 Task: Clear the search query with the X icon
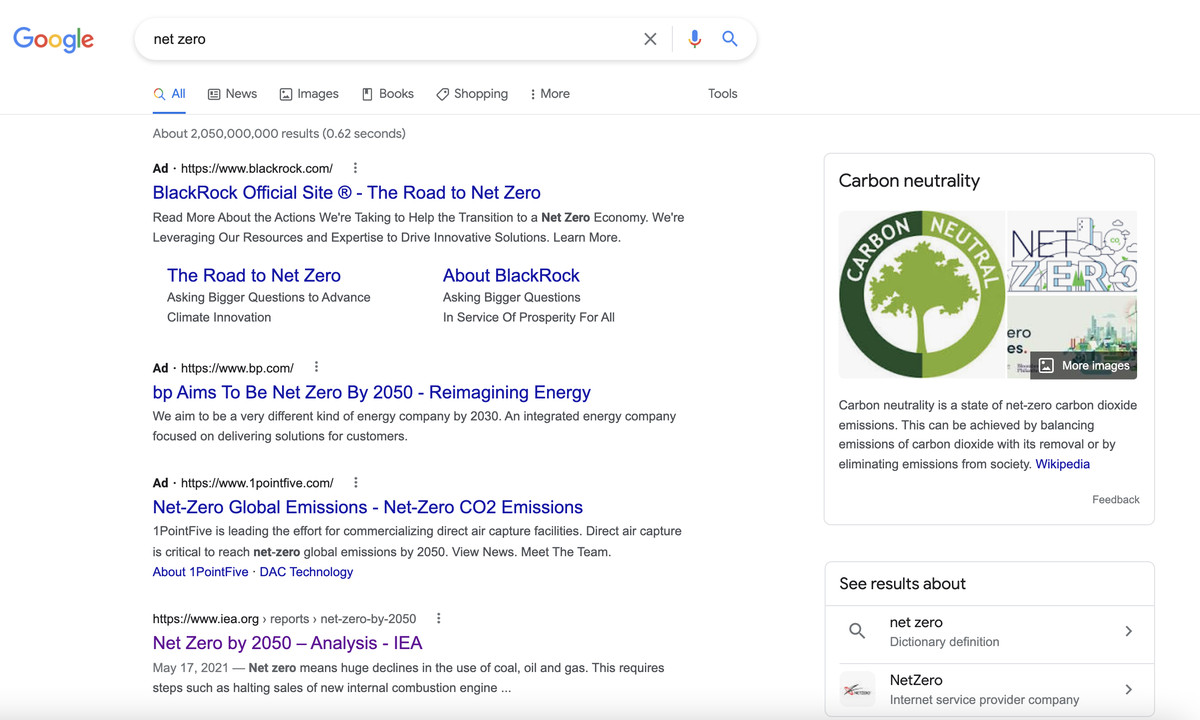[x=650, y=38]
